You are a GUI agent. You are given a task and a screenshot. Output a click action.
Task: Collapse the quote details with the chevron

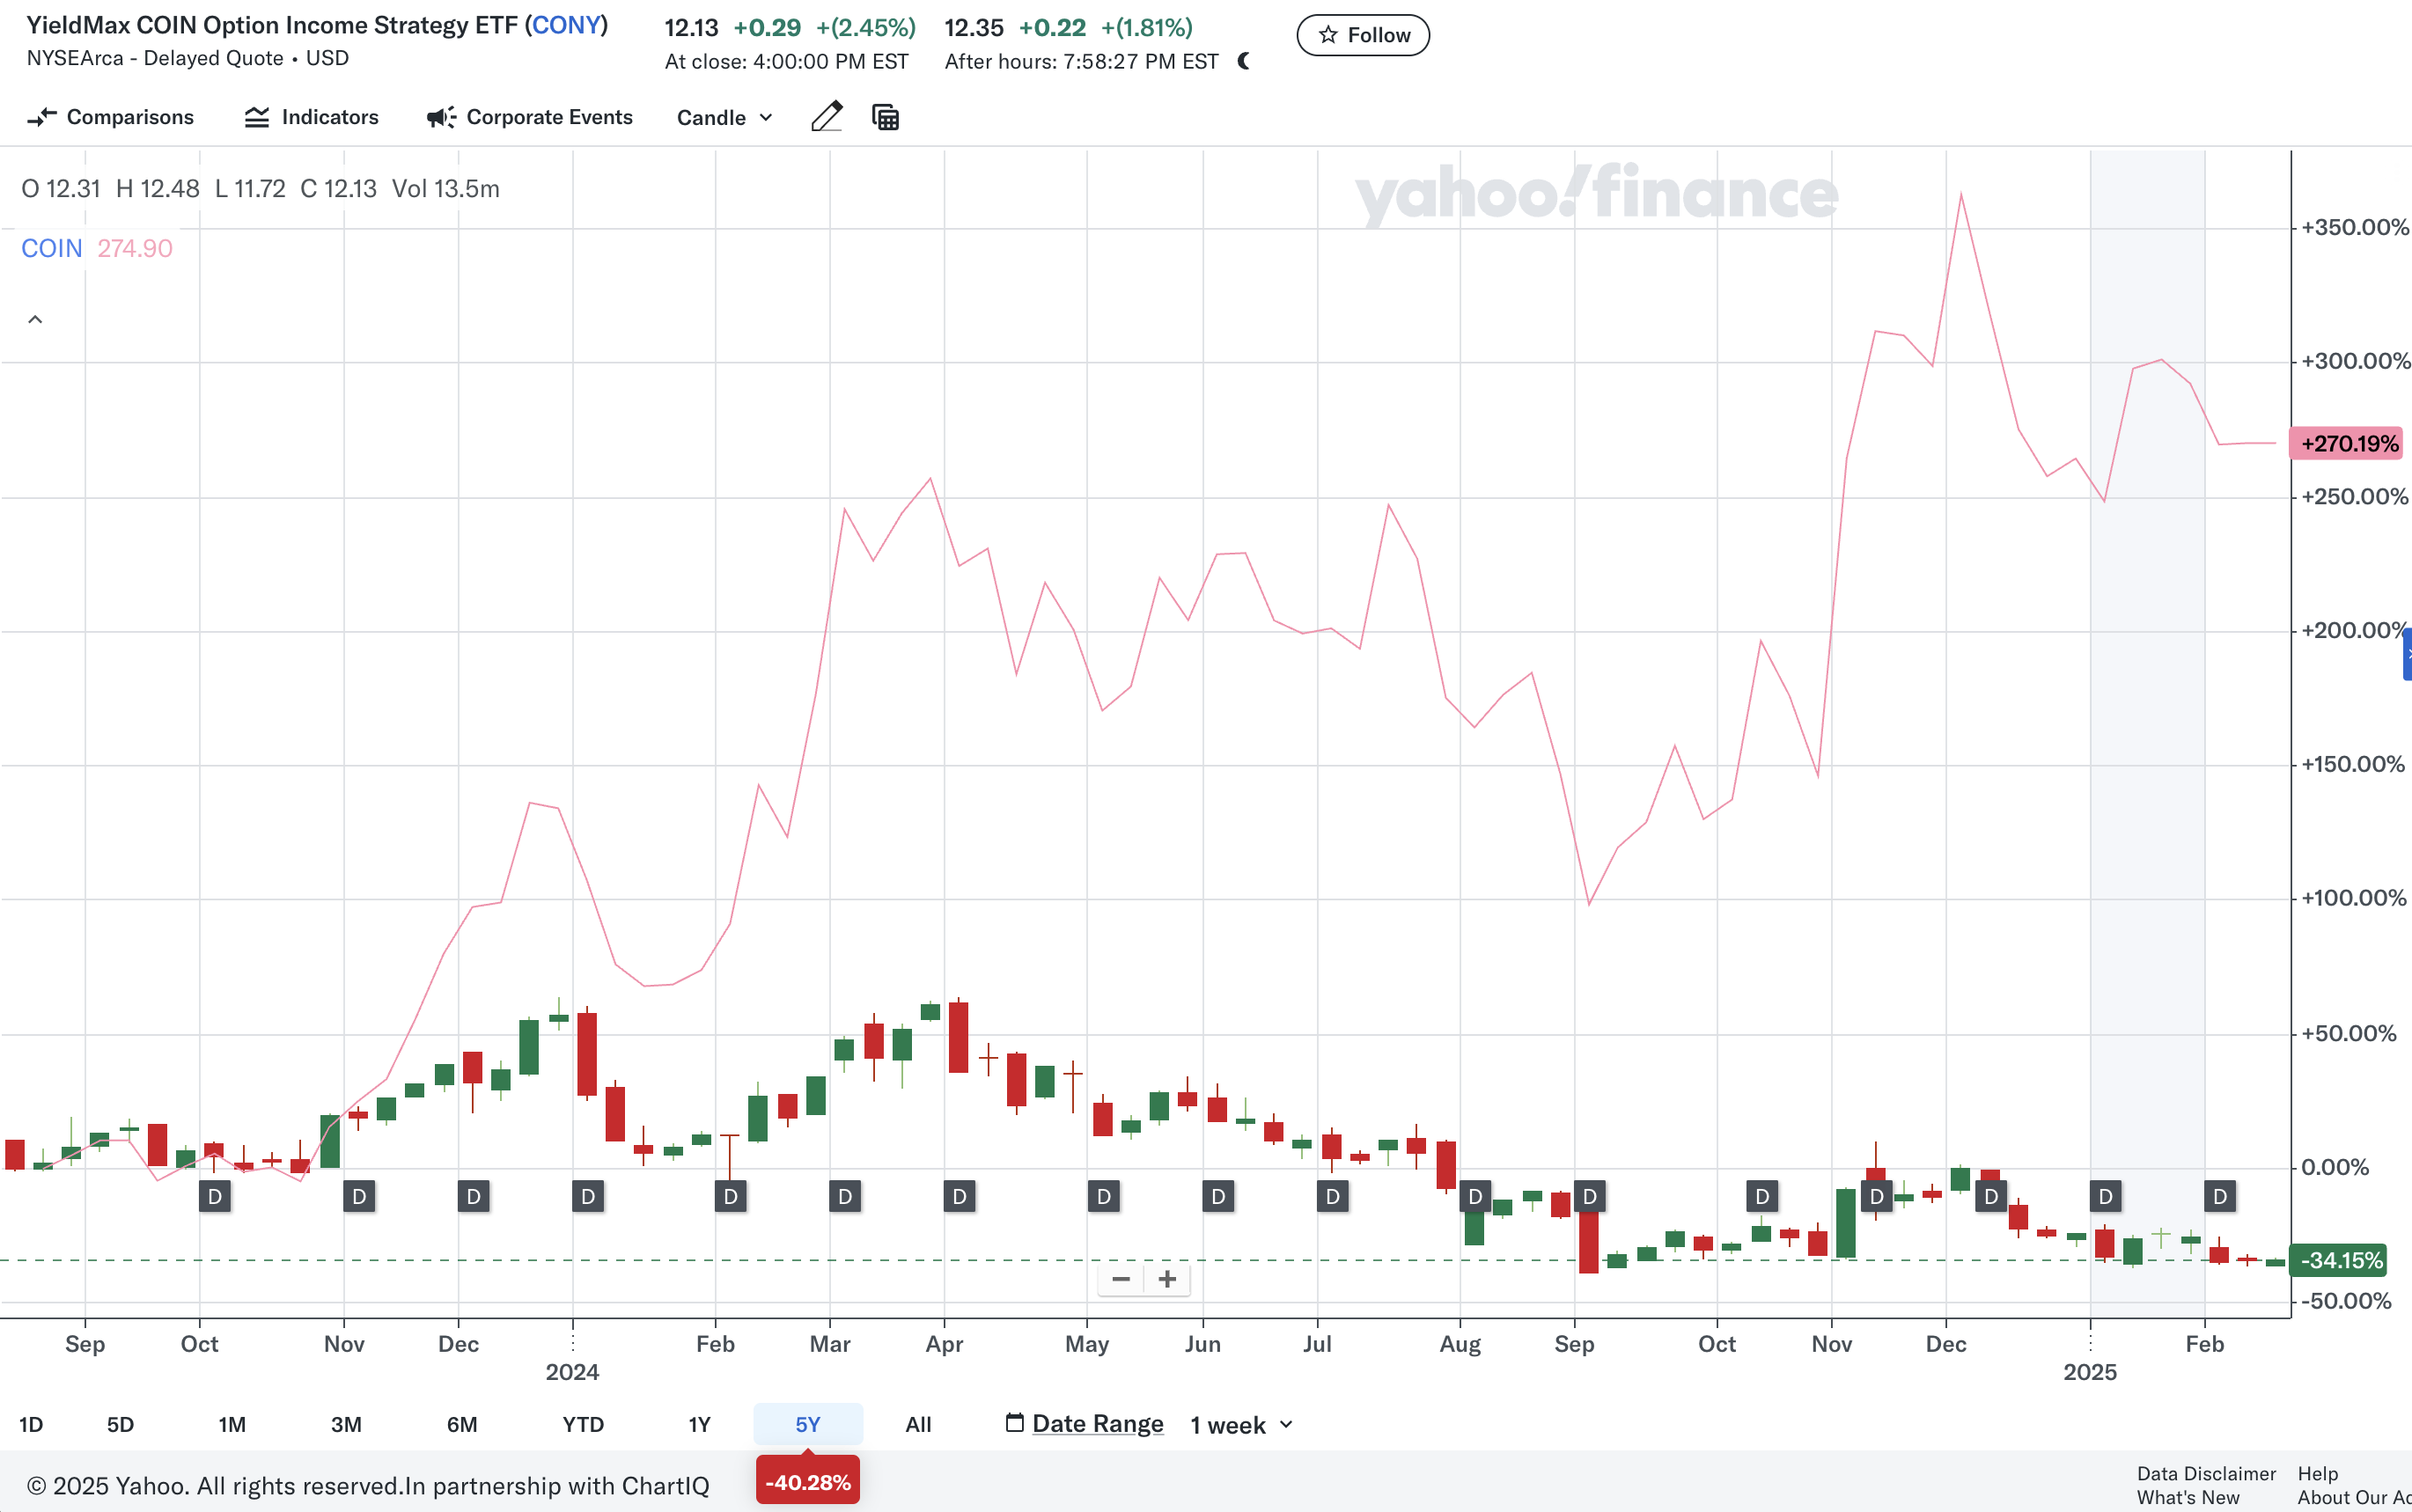[x=35, y=318]
